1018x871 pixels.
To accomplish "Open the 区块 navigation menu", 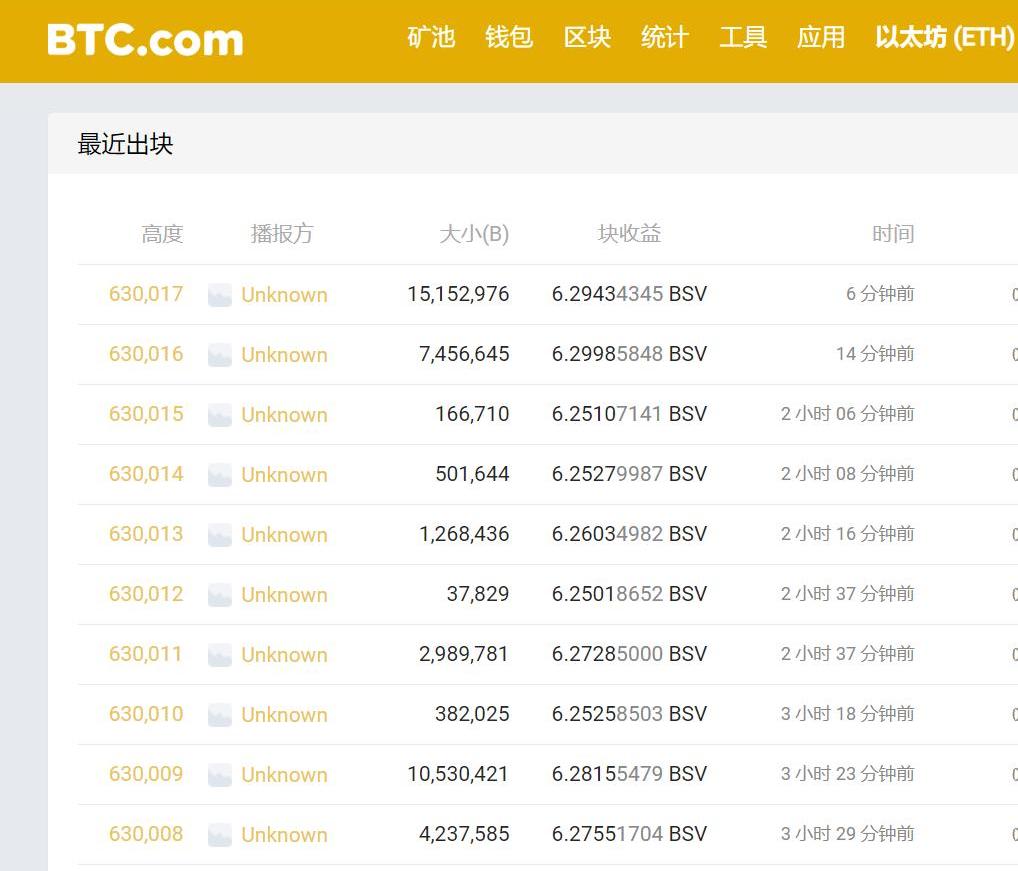I will [x=587, y=38].
